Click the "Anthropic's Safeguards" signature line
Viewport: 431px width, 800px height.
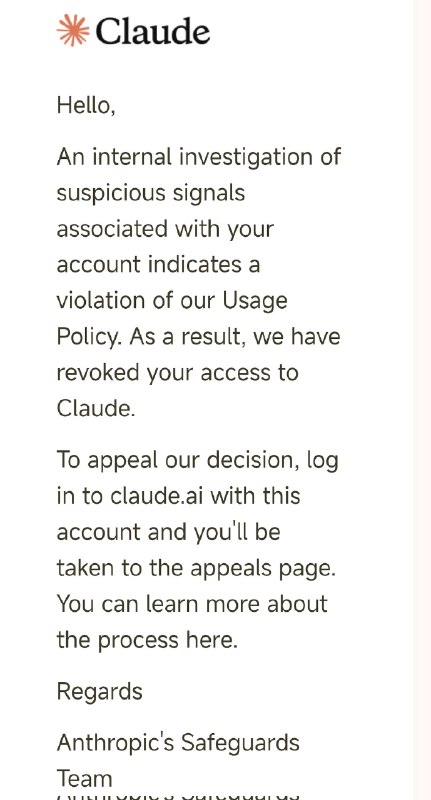click(178, 743)
